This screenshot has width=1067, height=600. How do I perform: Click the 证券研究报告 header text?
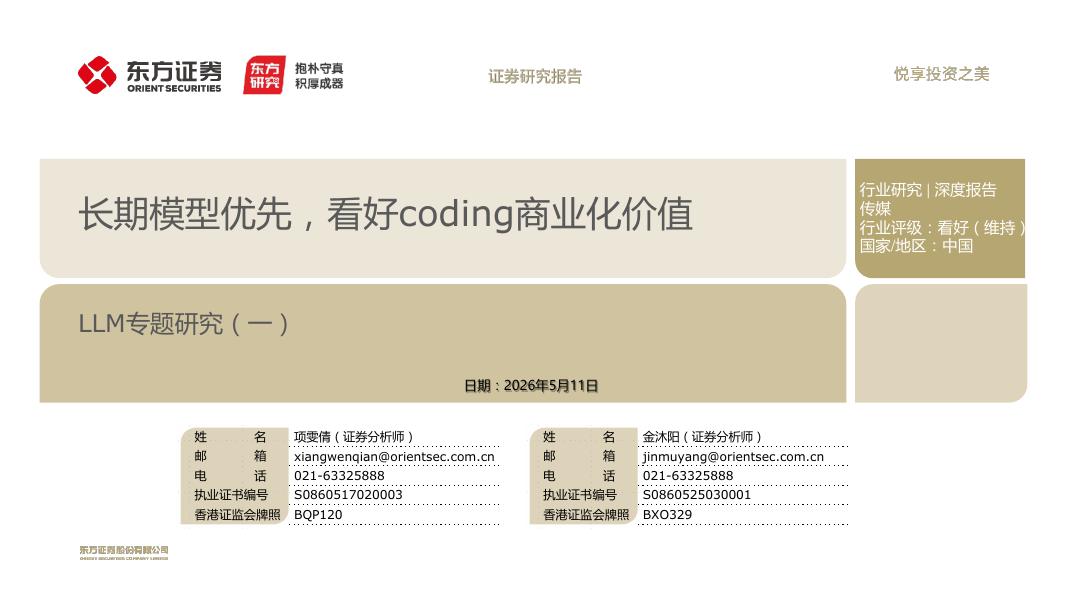pyautogui.click(x=535, y=76)
